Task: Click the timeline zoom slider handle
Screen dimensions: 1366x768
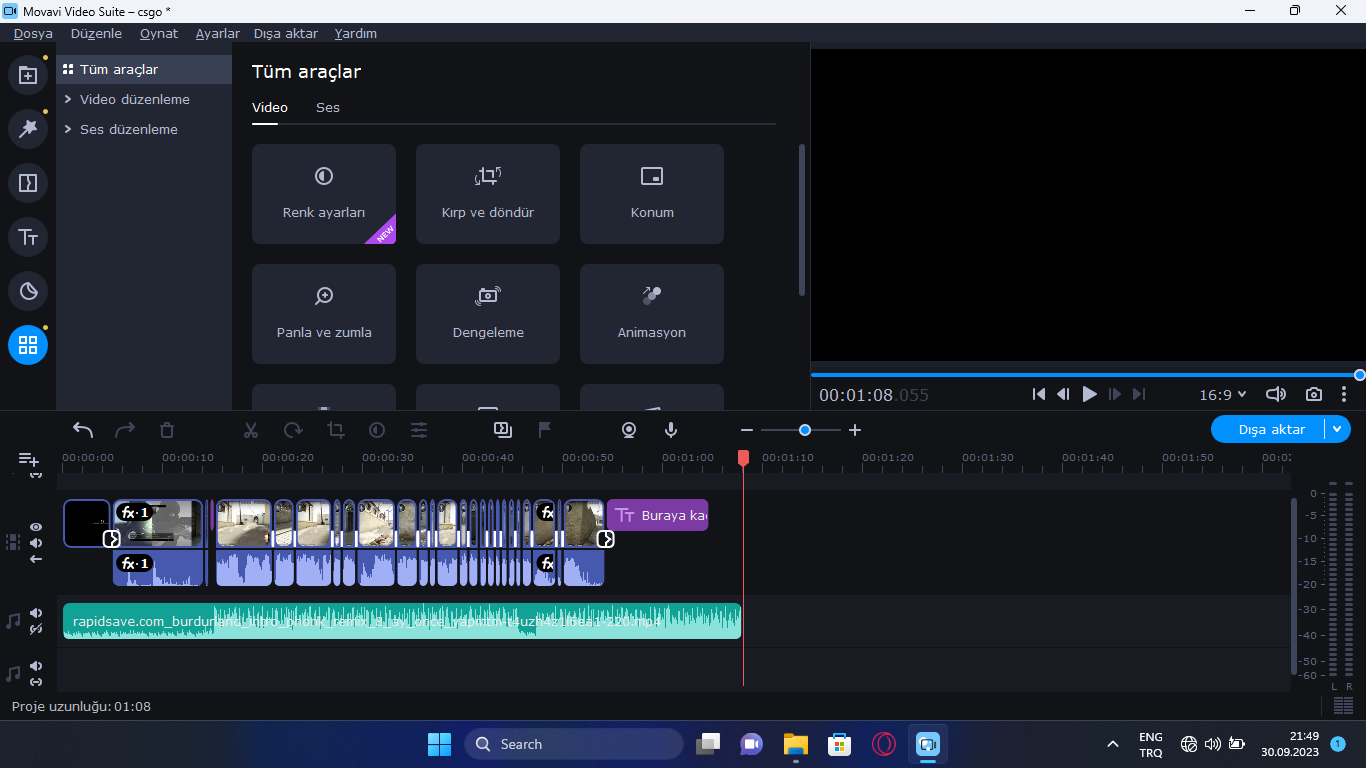Action: point(805,430)
